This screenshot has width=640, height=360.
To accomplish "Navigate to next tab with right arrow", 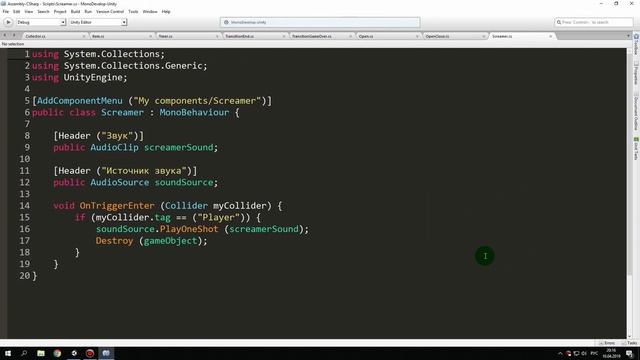I will (14, 36).
